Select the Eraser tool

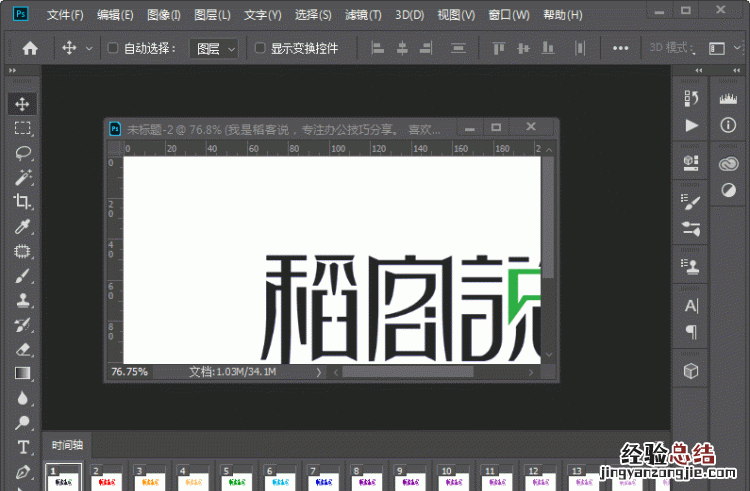pos(22,349)
